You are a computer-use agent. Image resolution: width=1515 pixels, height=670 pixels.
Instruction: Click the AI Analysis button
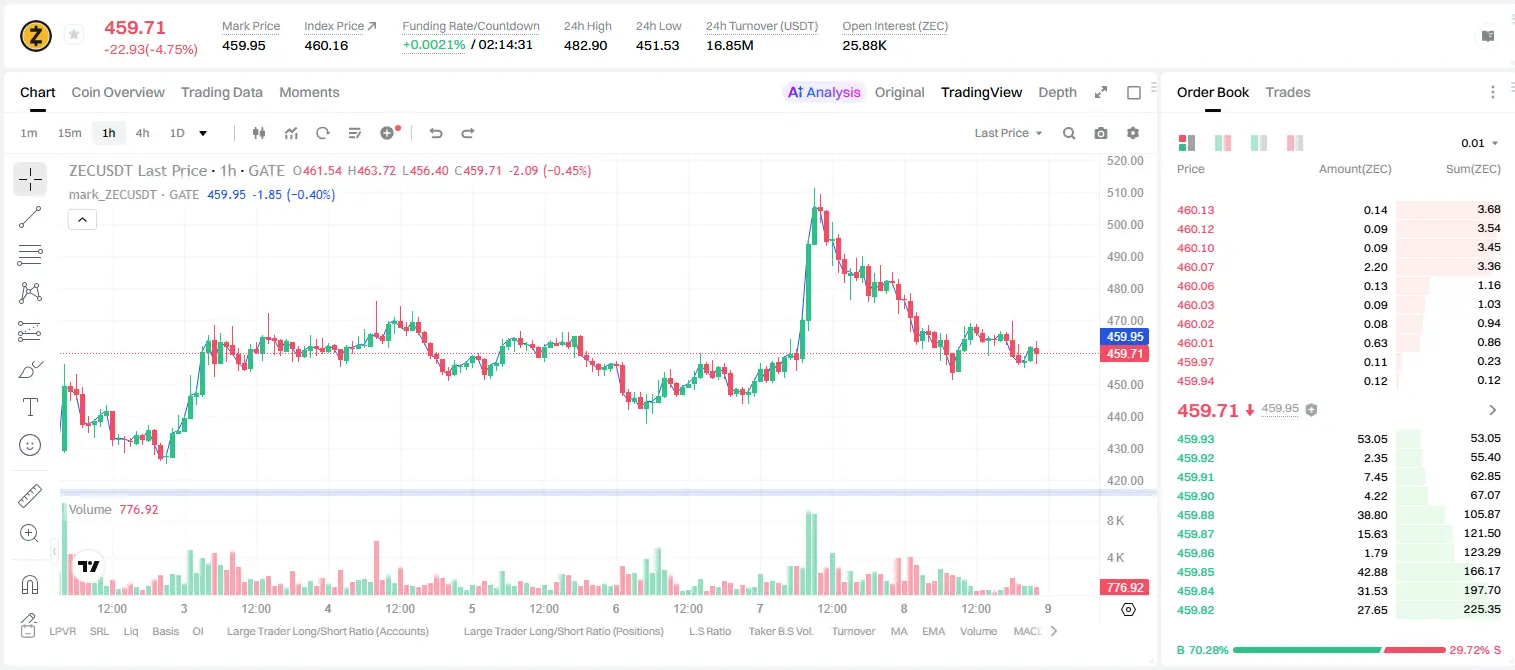[823, 92]
